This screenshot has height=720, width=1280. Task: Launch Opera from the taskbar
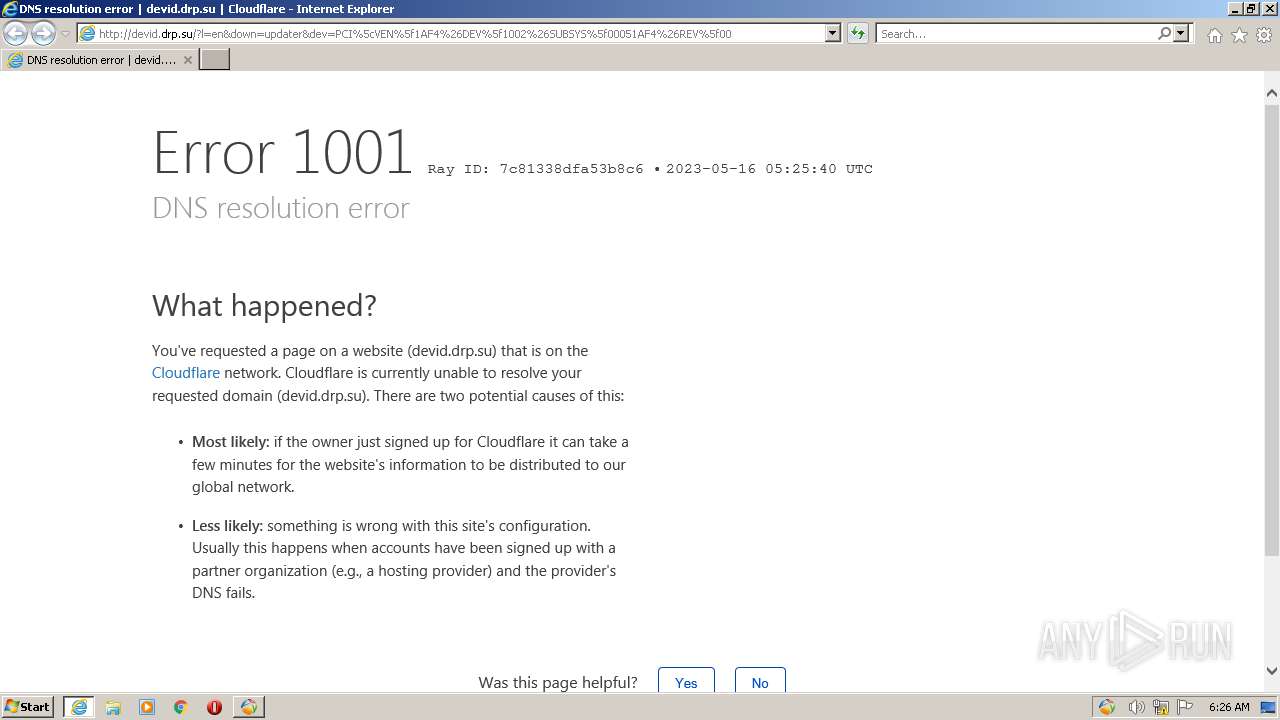(214, 707)
